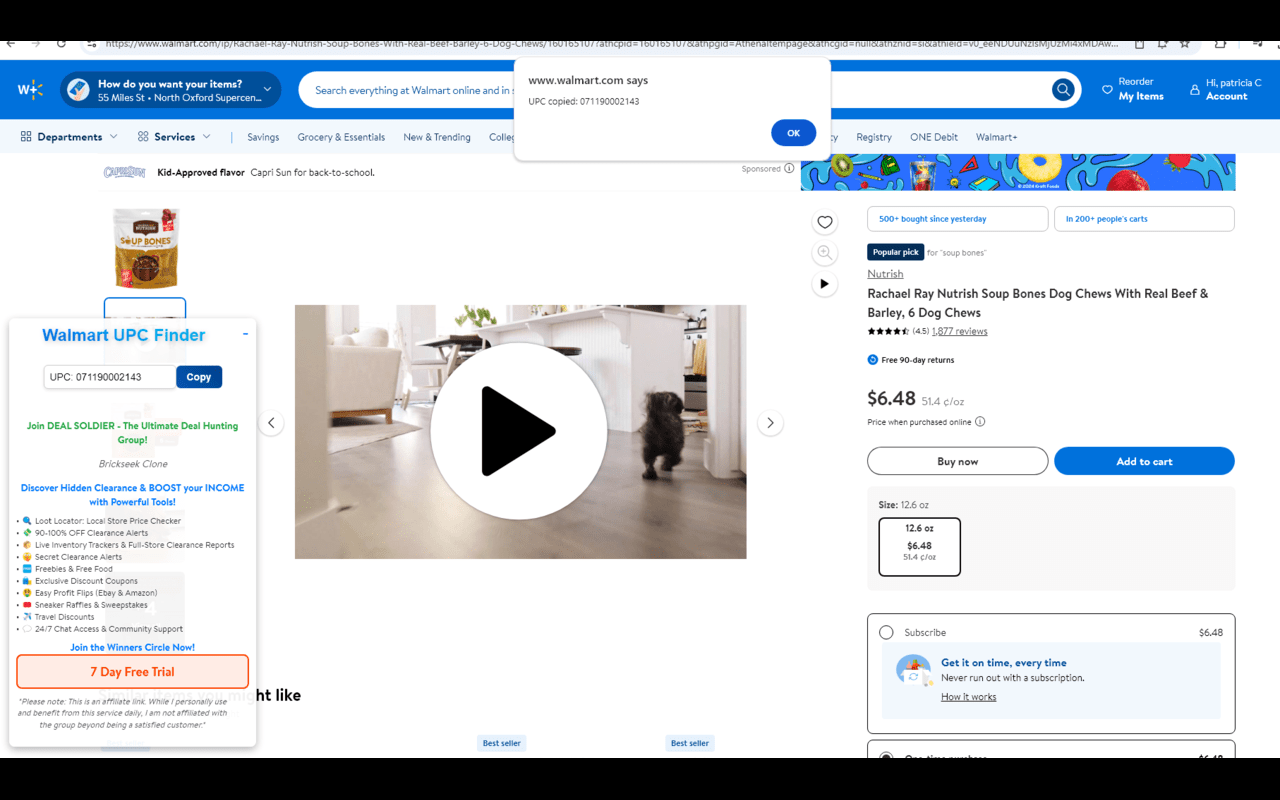Select the Soup Bones product thumbnail
The image size is (1280, 800).
point(145,247)
